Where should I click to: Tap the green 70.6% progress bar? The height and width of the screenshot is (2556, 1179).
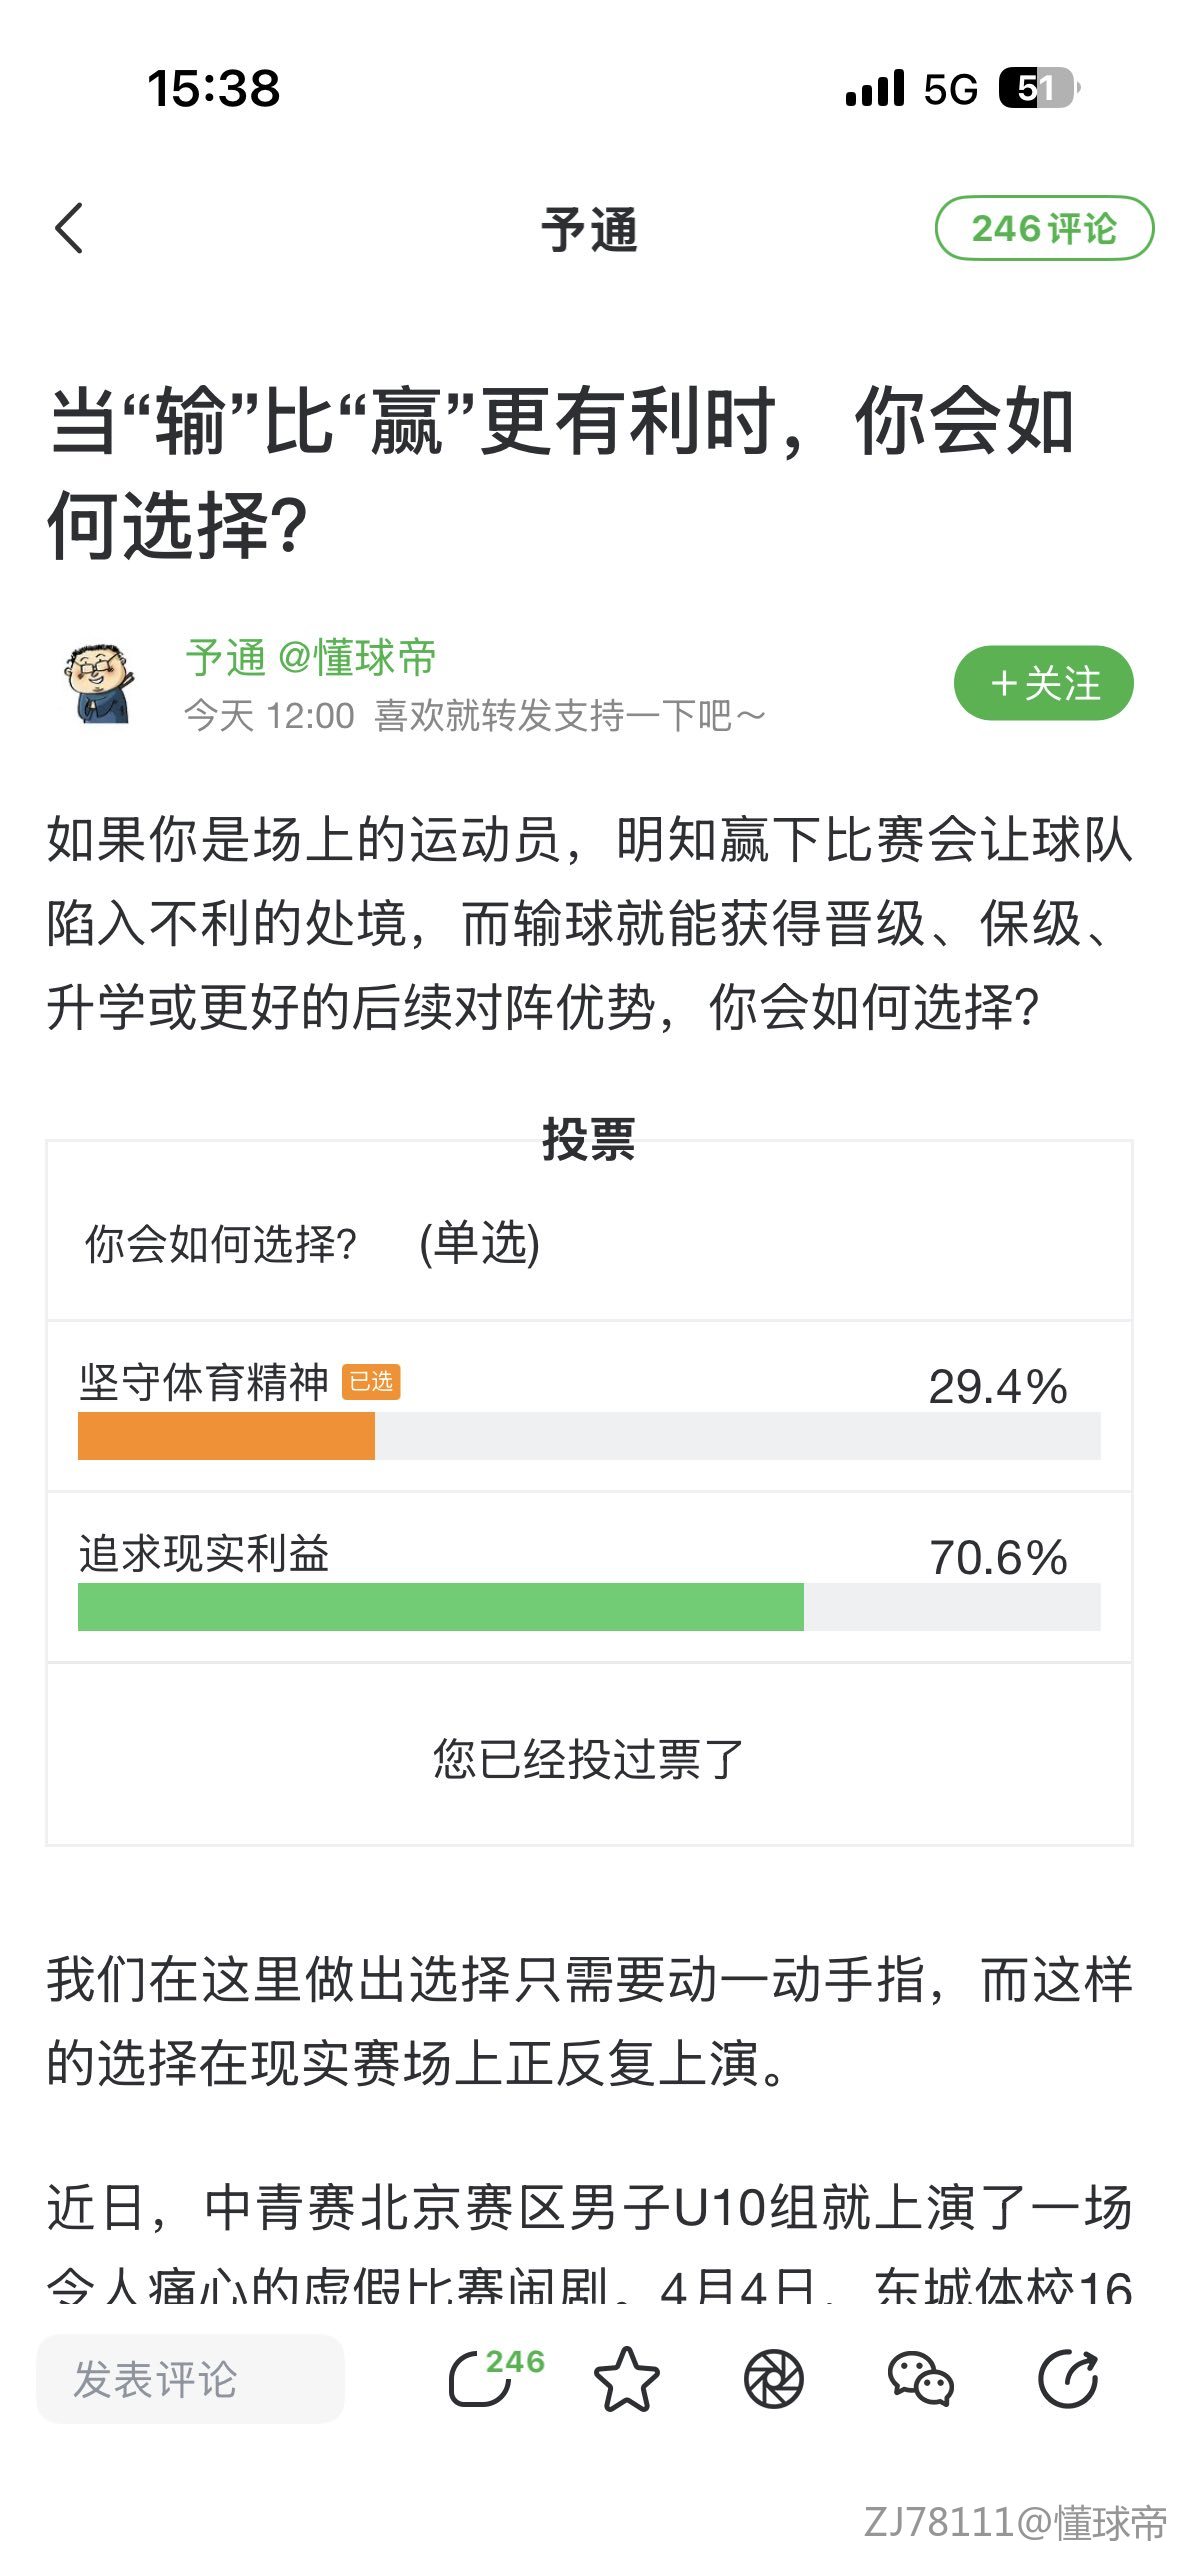(440, 1607)
